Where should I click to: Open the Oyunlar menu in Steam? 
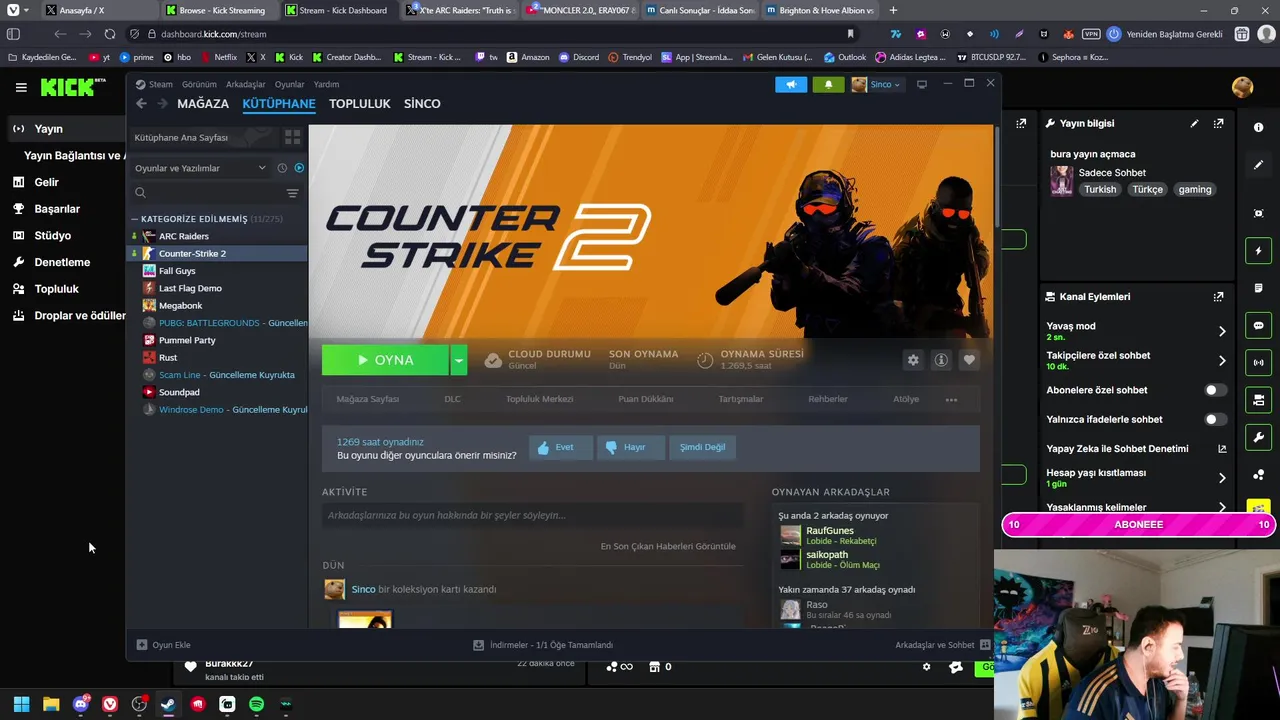[x=290, y=84]
